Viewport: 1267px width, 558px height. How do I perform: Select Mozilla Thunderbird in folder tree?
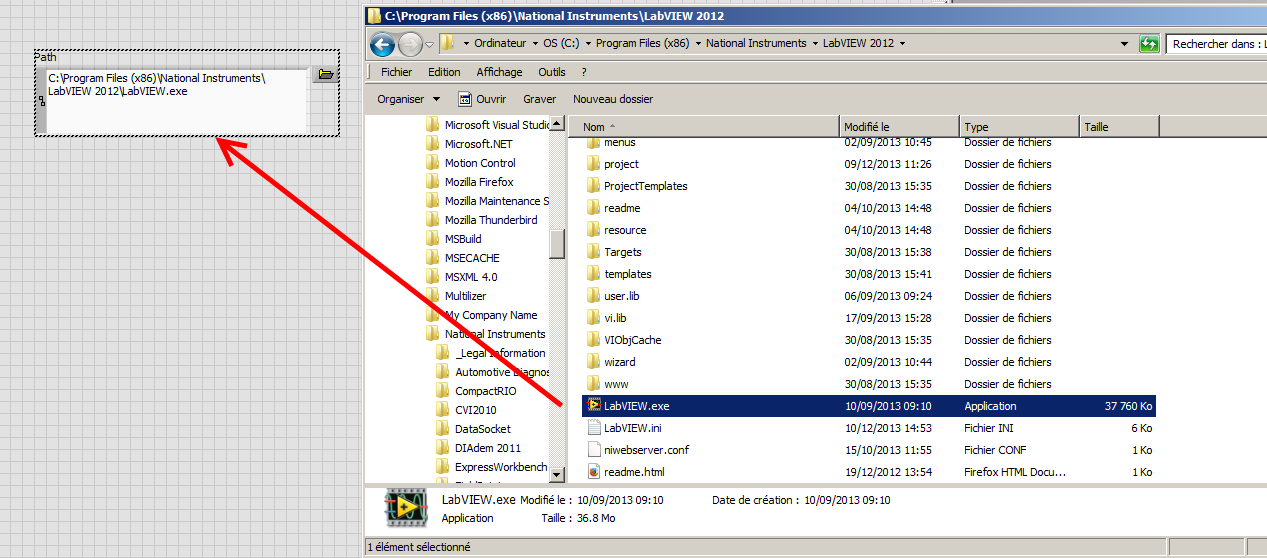click(x=491, y=220)
